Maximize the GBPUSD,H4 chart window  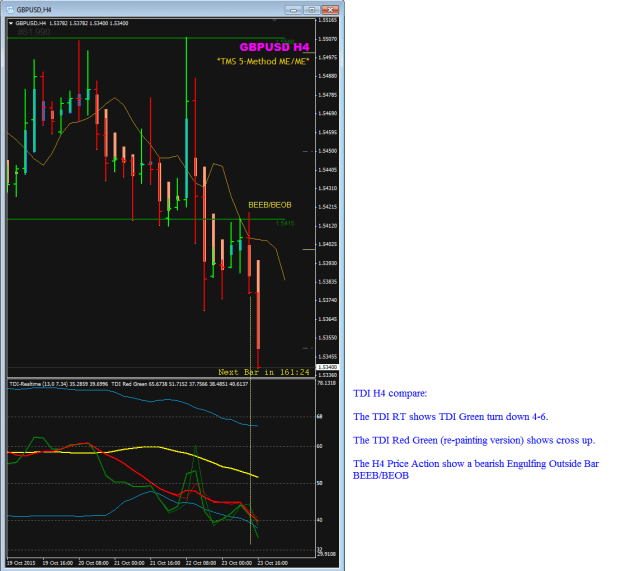(x=312, y=10)
